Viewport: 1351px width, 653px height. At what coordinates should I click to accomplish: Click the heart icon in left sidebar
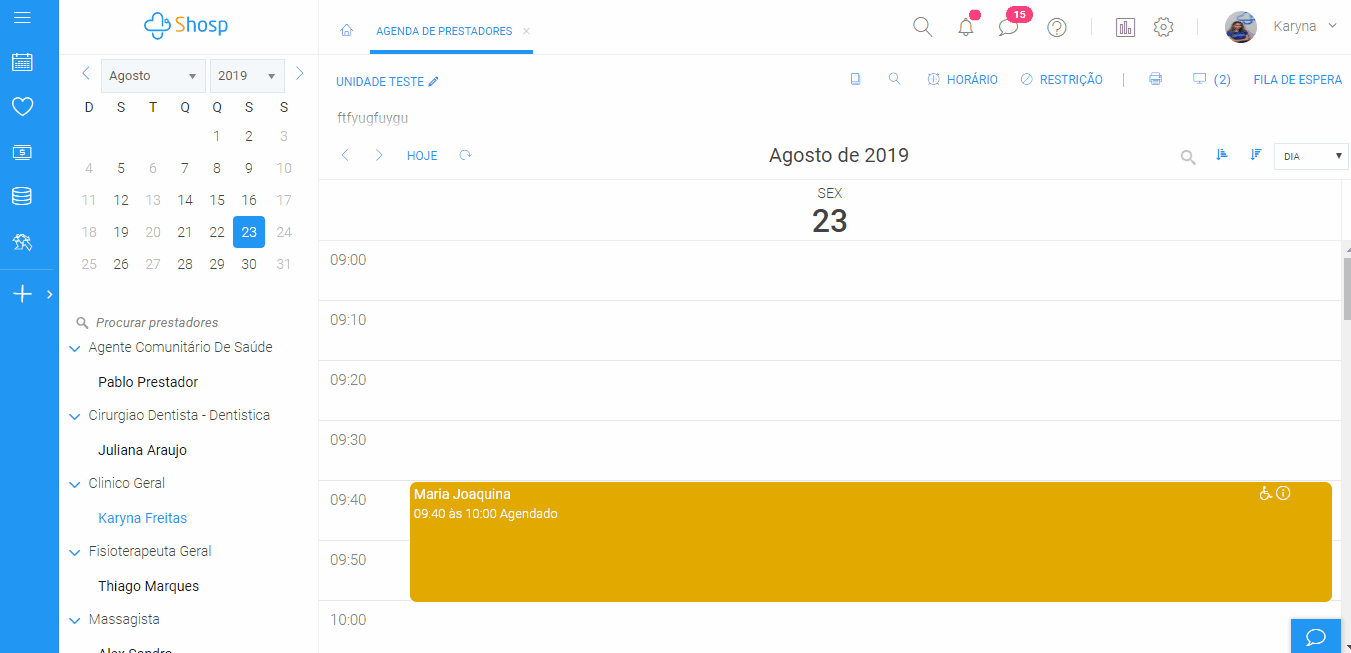[22, 107]
